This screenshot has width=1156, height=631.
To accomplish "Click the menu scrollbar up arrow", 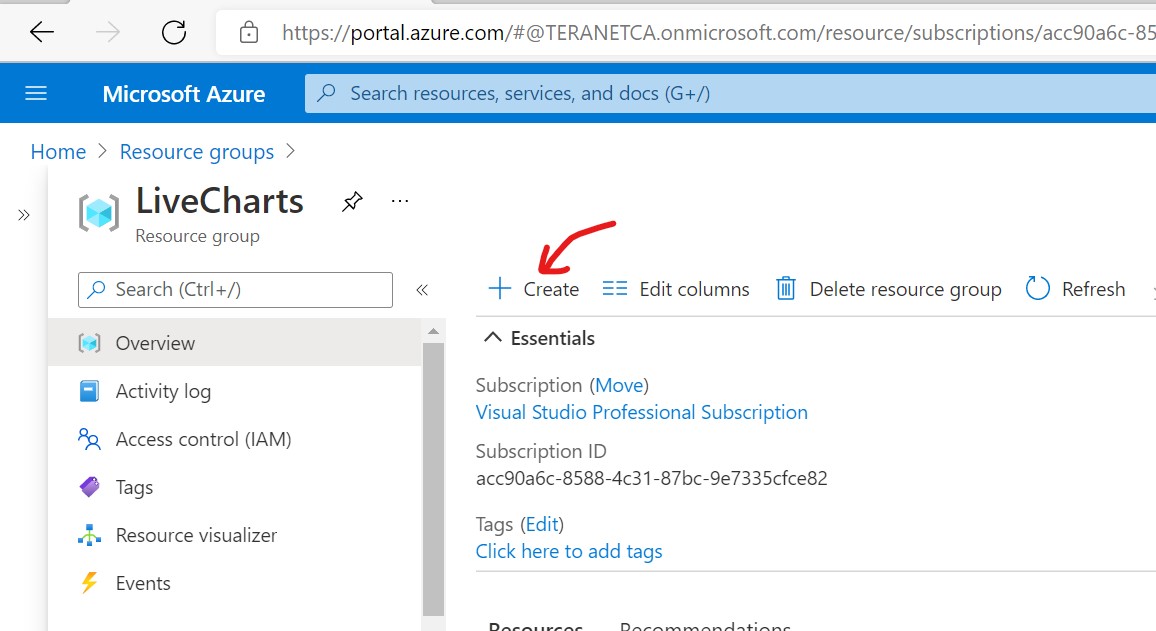I will [434, 331].
